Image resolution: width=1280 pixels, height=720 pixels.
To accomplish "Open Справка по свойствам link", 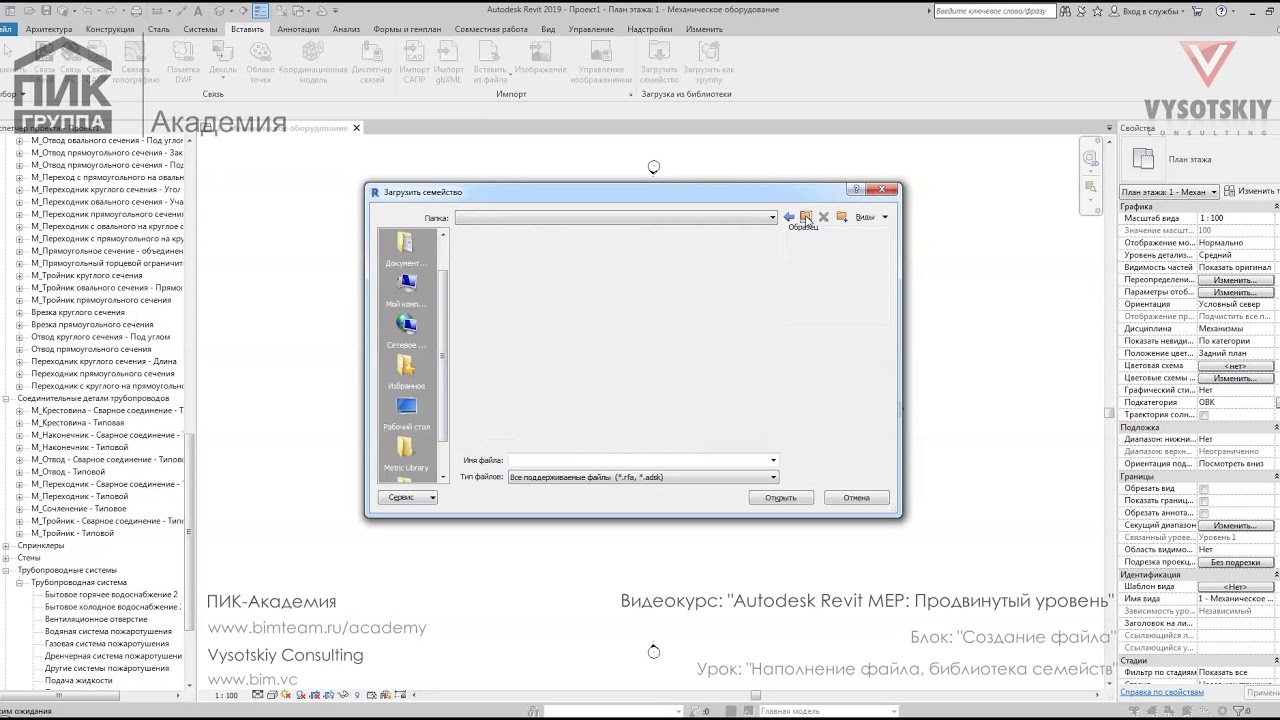I will point(1162,692).
